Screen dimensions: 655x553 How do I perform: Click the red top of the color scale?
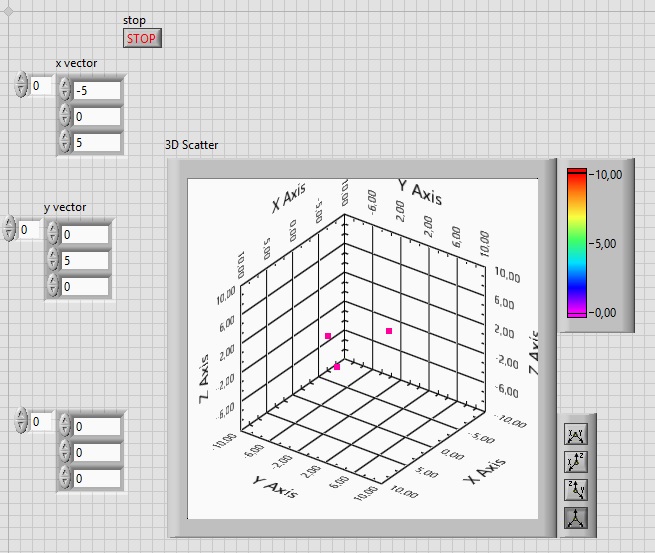[576, 175]
